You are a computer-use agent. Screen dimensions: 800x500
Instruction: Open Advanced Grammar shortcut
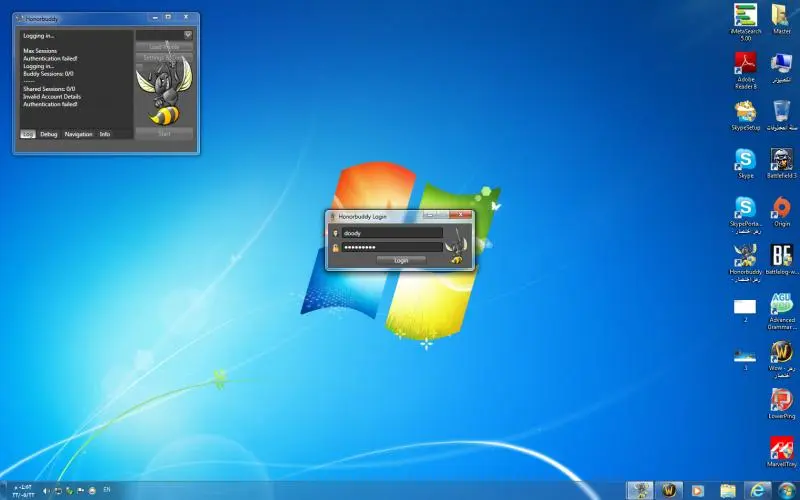781,310
